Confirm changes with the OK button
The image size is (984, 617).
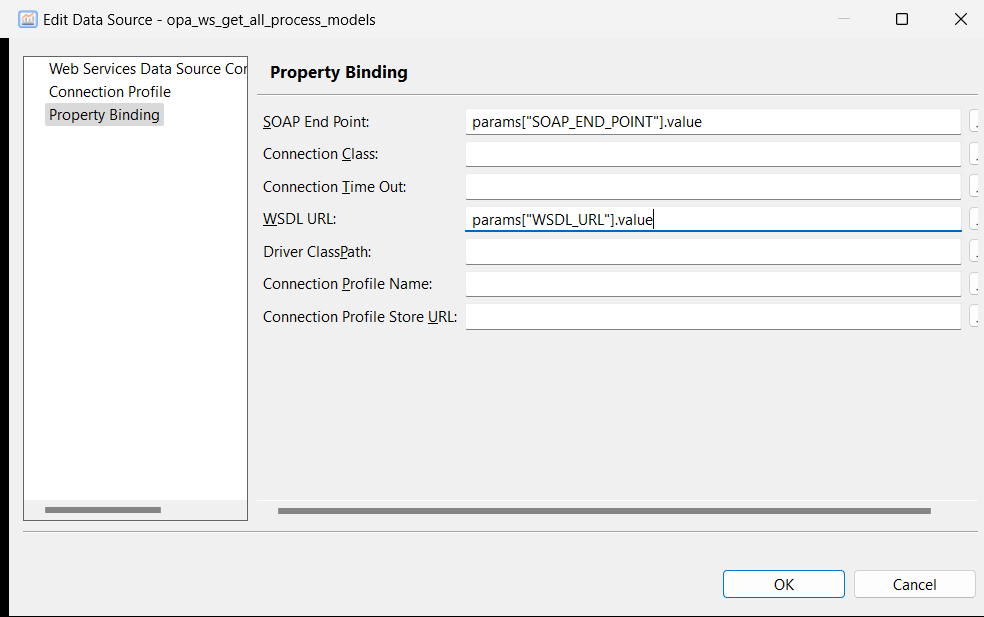[x=784, y=584]
